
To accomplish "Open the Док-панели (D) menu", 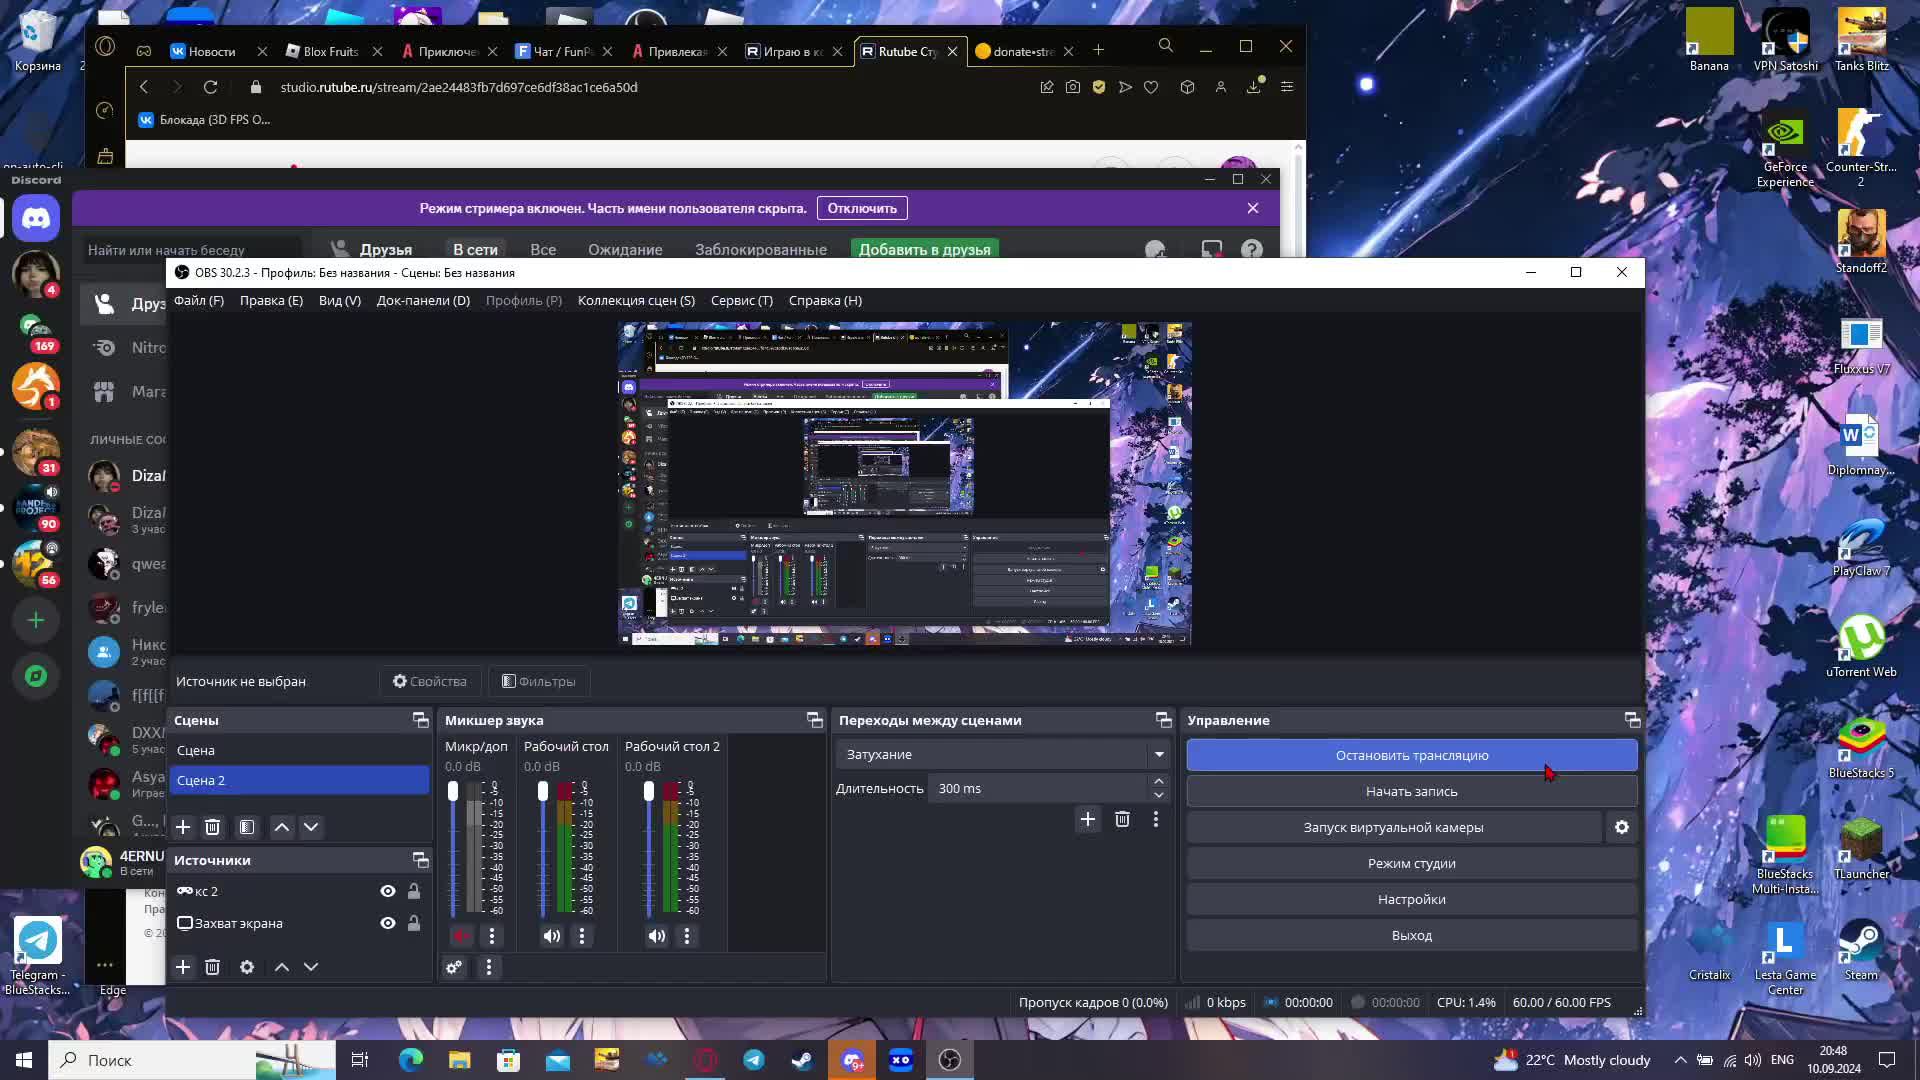I will click(423, 300).
